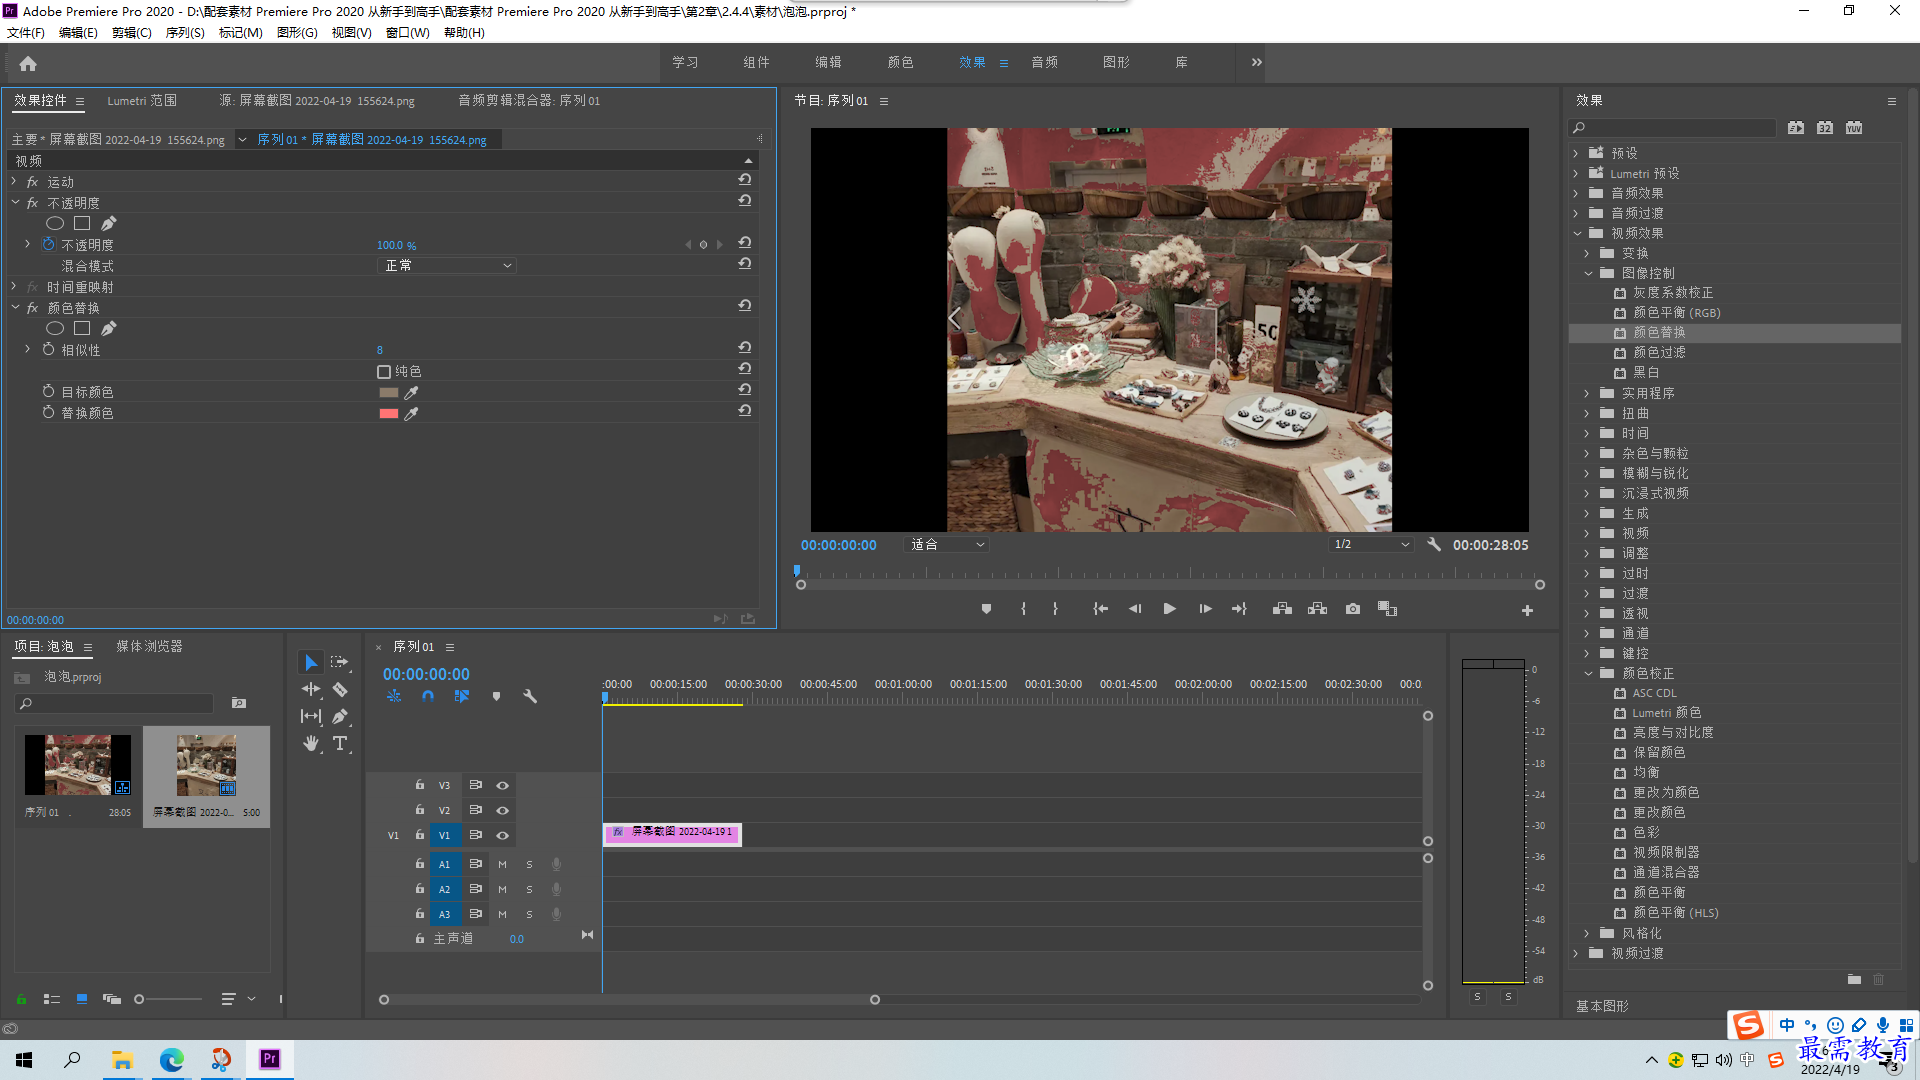1920x1080 pixels.
Task: Select the Pen tool in tools panel
Action: pos(340,716)
